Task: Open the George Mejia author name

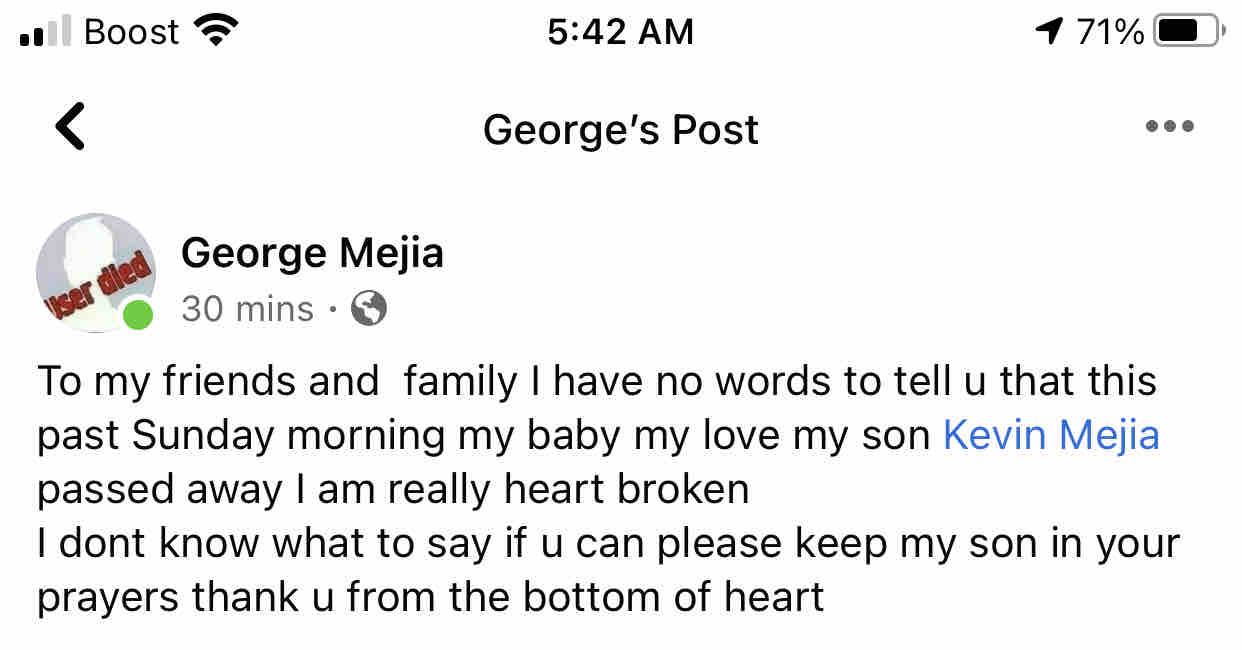Action: pos(312,253)
